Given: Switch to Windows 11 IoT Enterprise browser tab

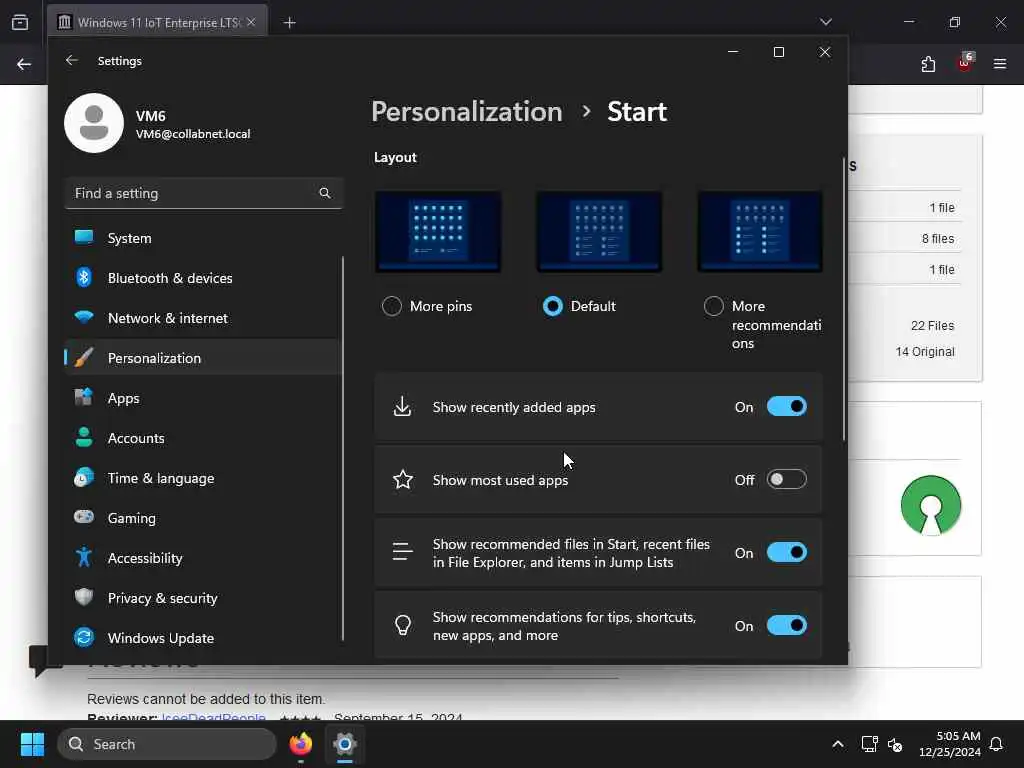Looking at the screenshot, I should click(157, 22).
